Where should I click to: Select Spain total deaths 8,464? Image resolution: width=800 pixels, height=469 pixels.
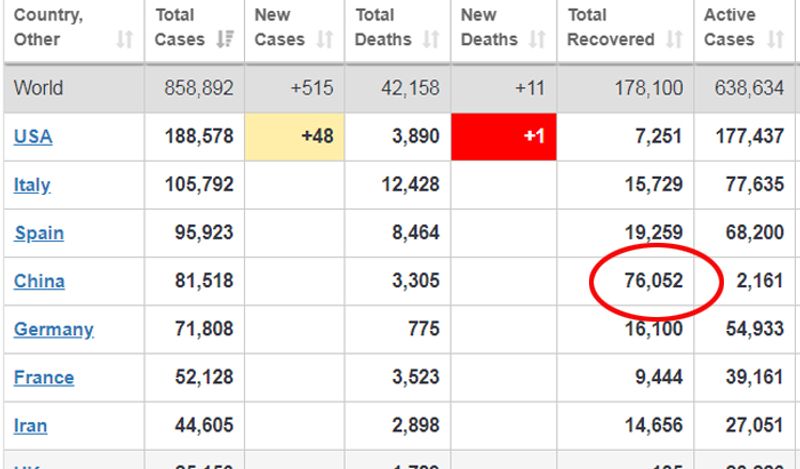click(x=415, y=233)
